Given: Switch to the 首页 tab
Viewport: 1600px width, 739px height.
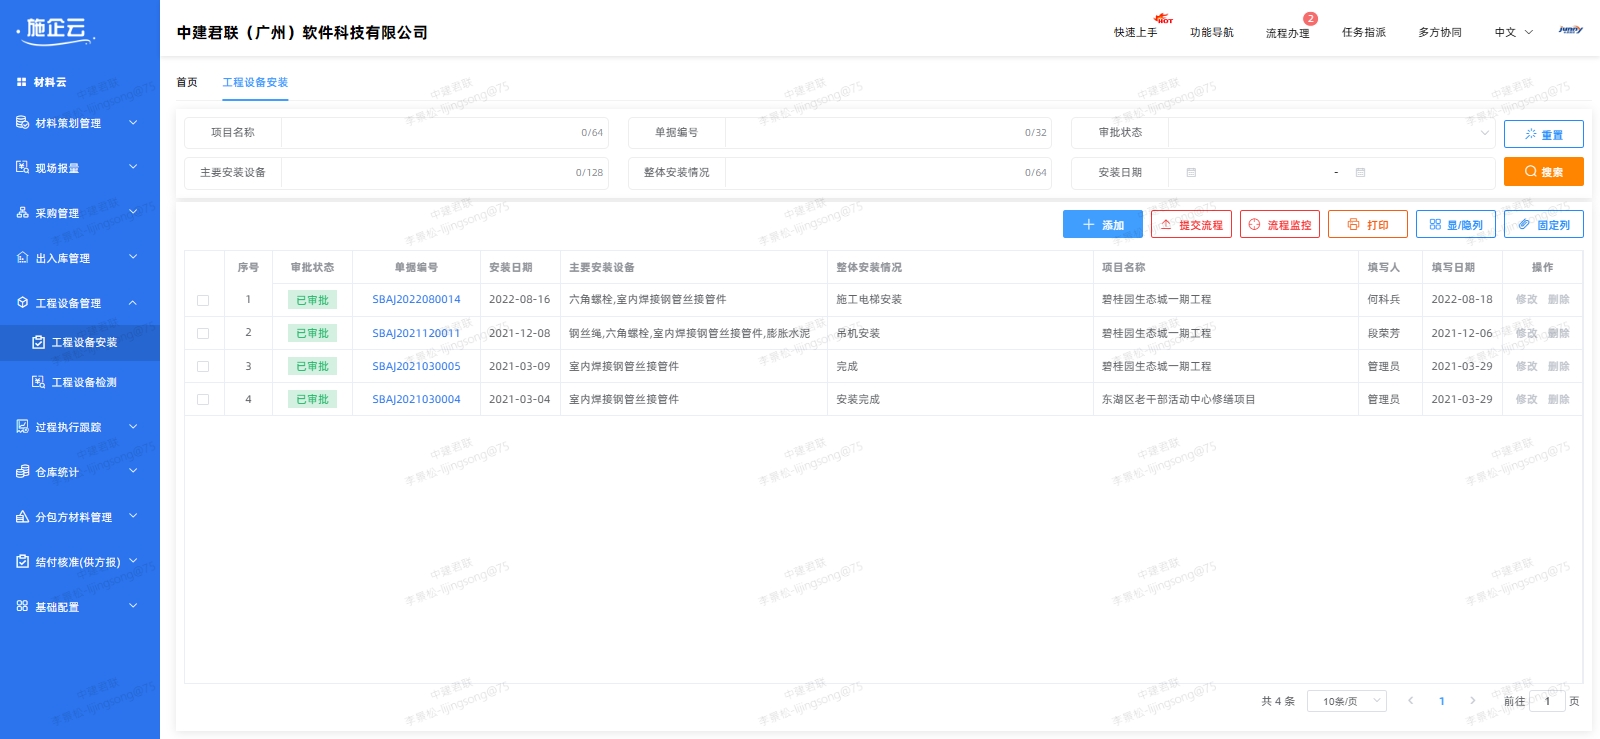Looking at the screenshot, I should click(x=187, y=82).
